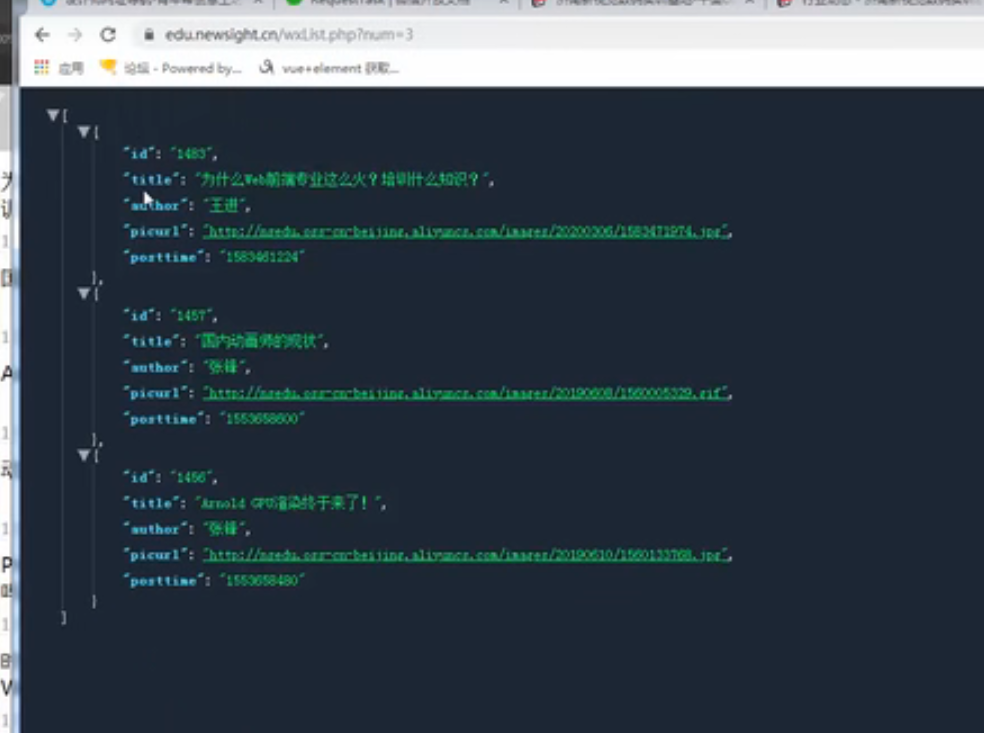Click the "picurl" key in object 1483

pos(154,232)
